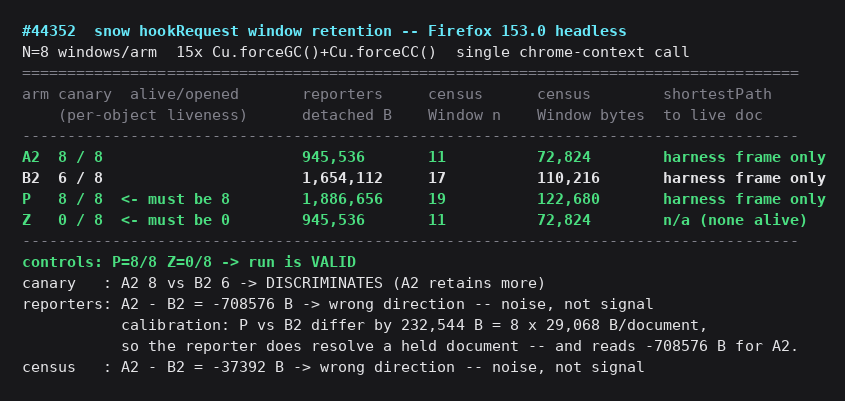Viewport: 845px width, 401px height.
Task: Click 'so the reporter does resolve' line
Action: point(459,347)
